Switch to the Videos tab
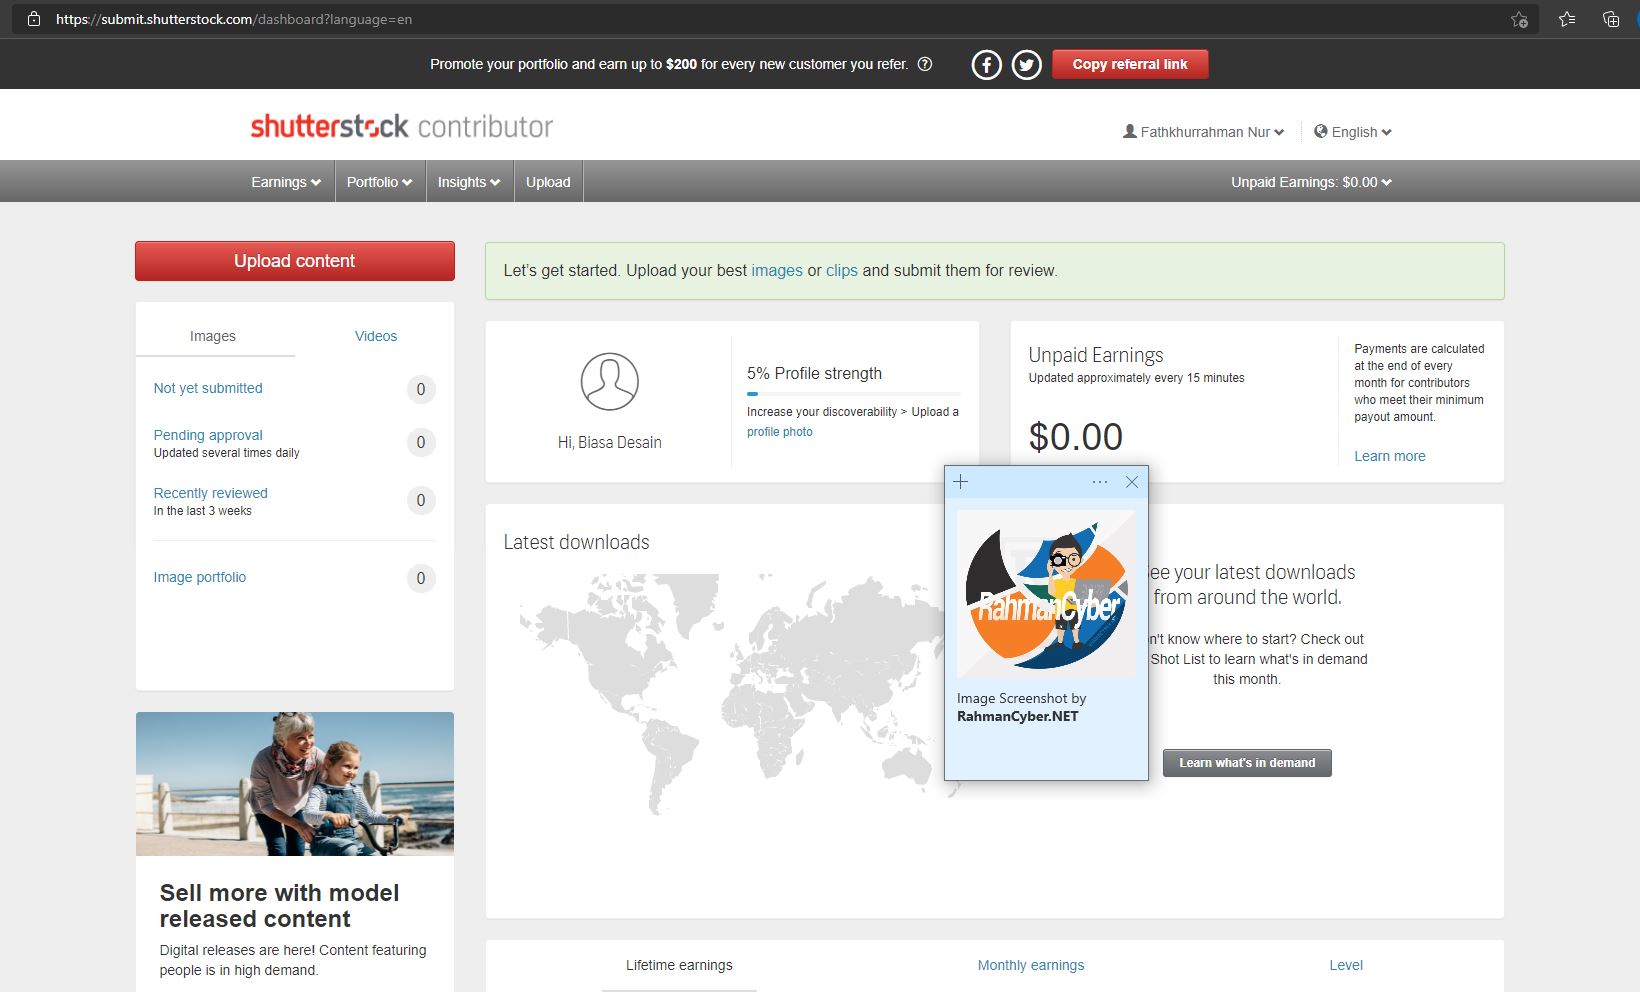 coord(375,336)
